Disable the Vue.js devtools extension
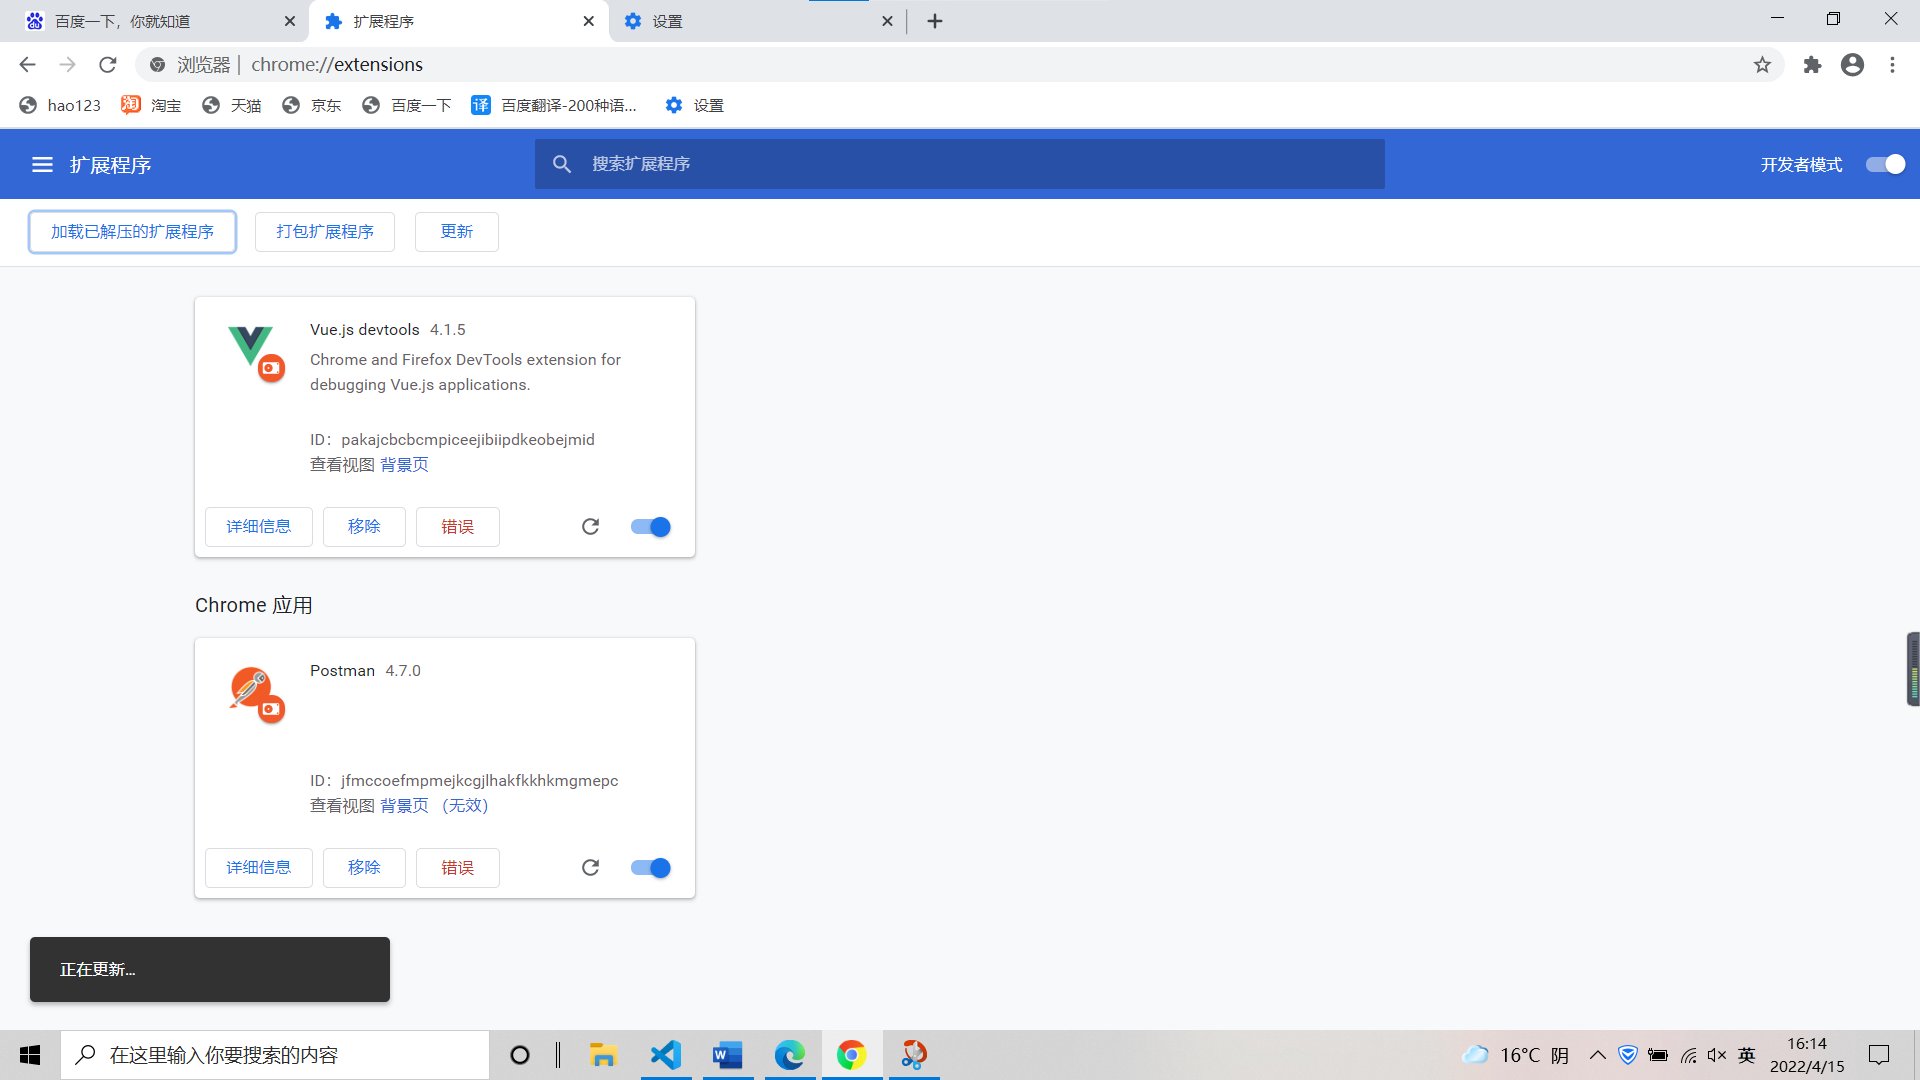 (x=651, y=527)
